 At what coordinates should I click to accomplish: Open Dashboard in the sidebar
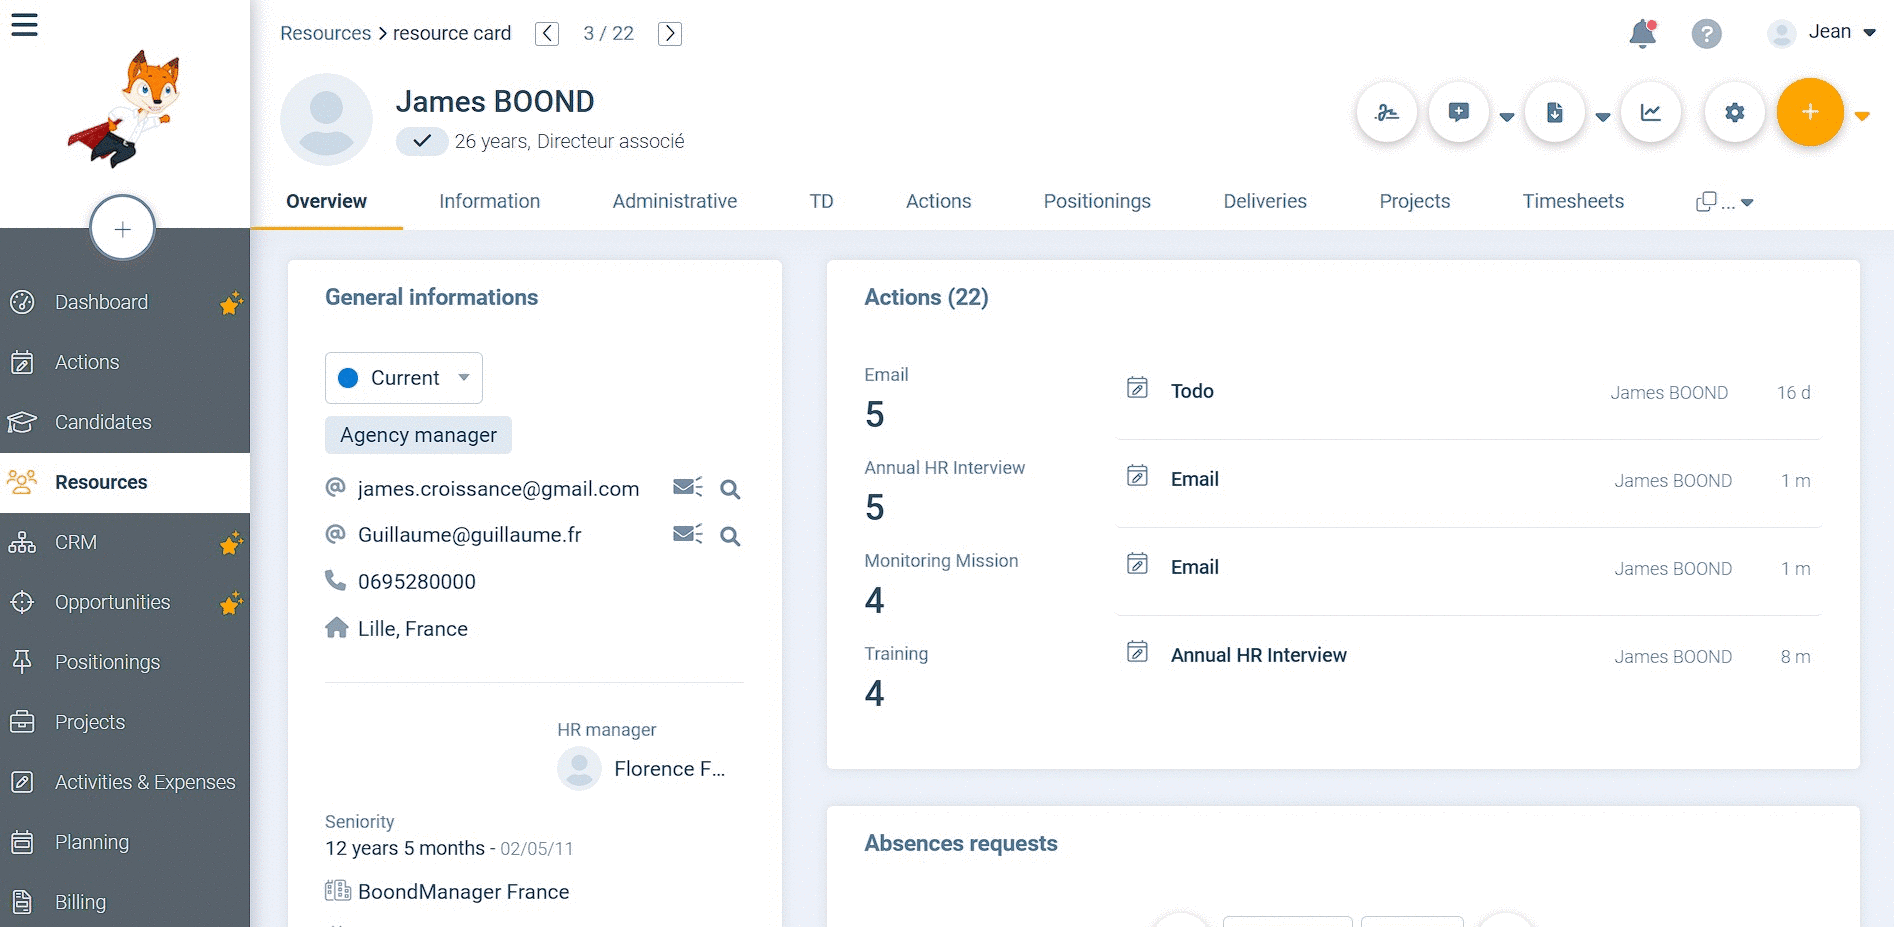pyautogui.click(x=125, y=302)
